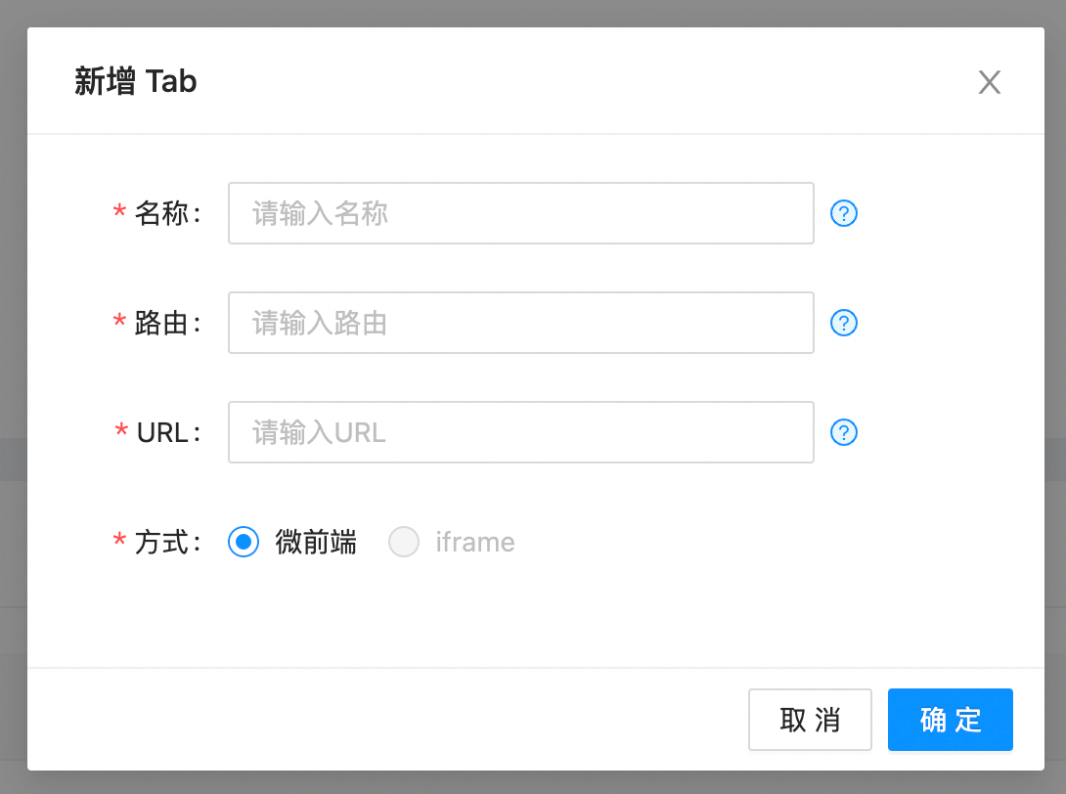Click the URL field label

[x=163, y=432]
